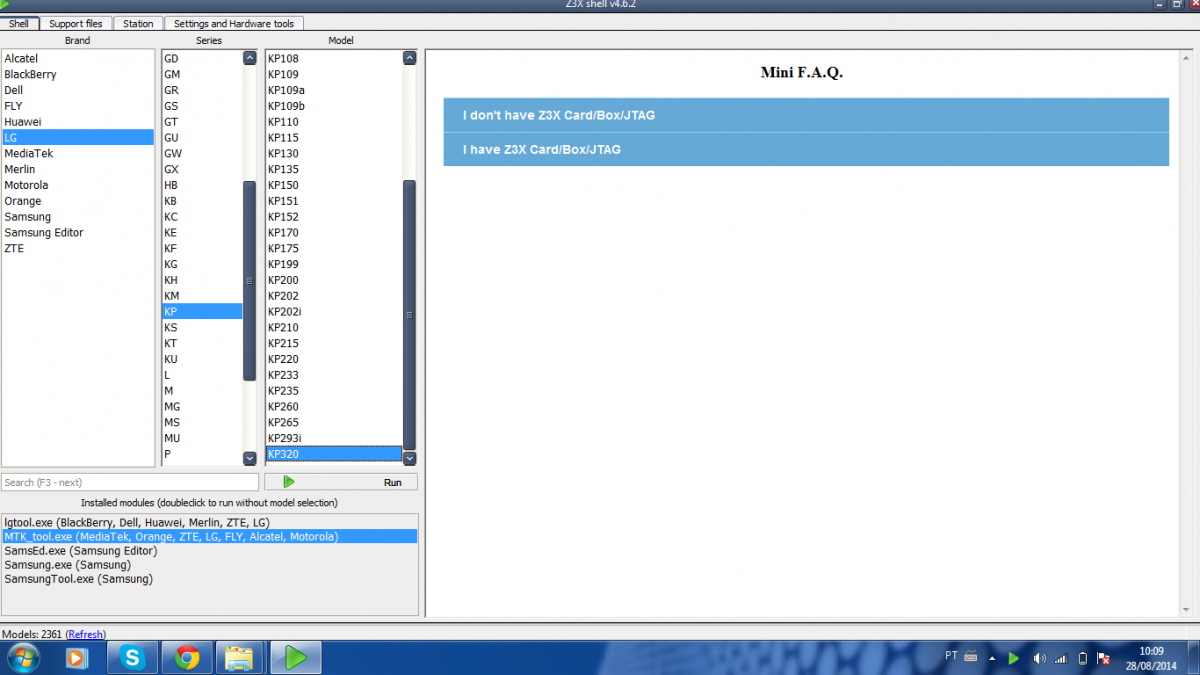The image size is (1200, 675).
Task: Select LG brand in list
Action: click(78, 137)
